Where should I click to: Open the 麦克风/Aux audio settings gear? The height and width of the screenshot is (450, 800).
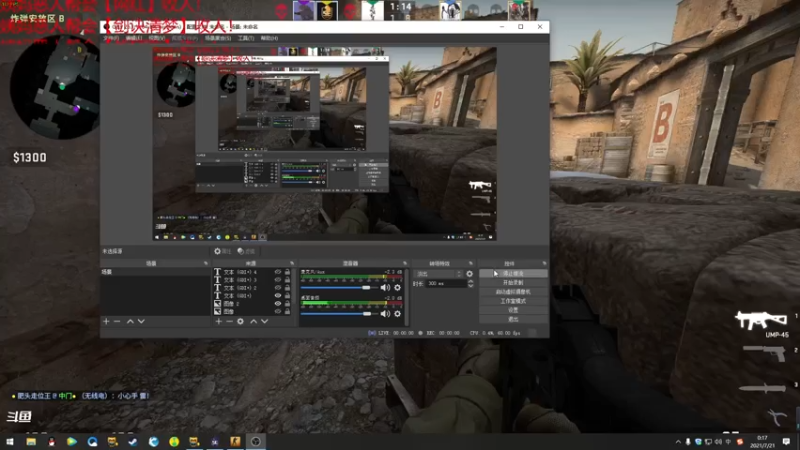(x=397, y=288)
